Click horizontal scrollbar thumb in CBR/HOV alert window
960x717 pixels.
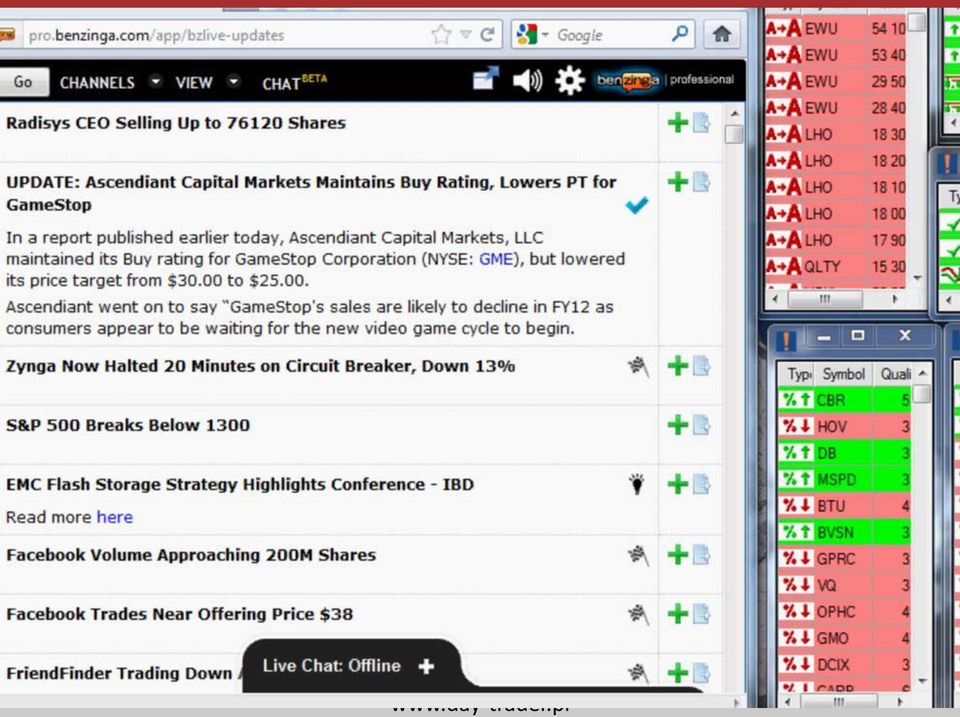[839, 700]
